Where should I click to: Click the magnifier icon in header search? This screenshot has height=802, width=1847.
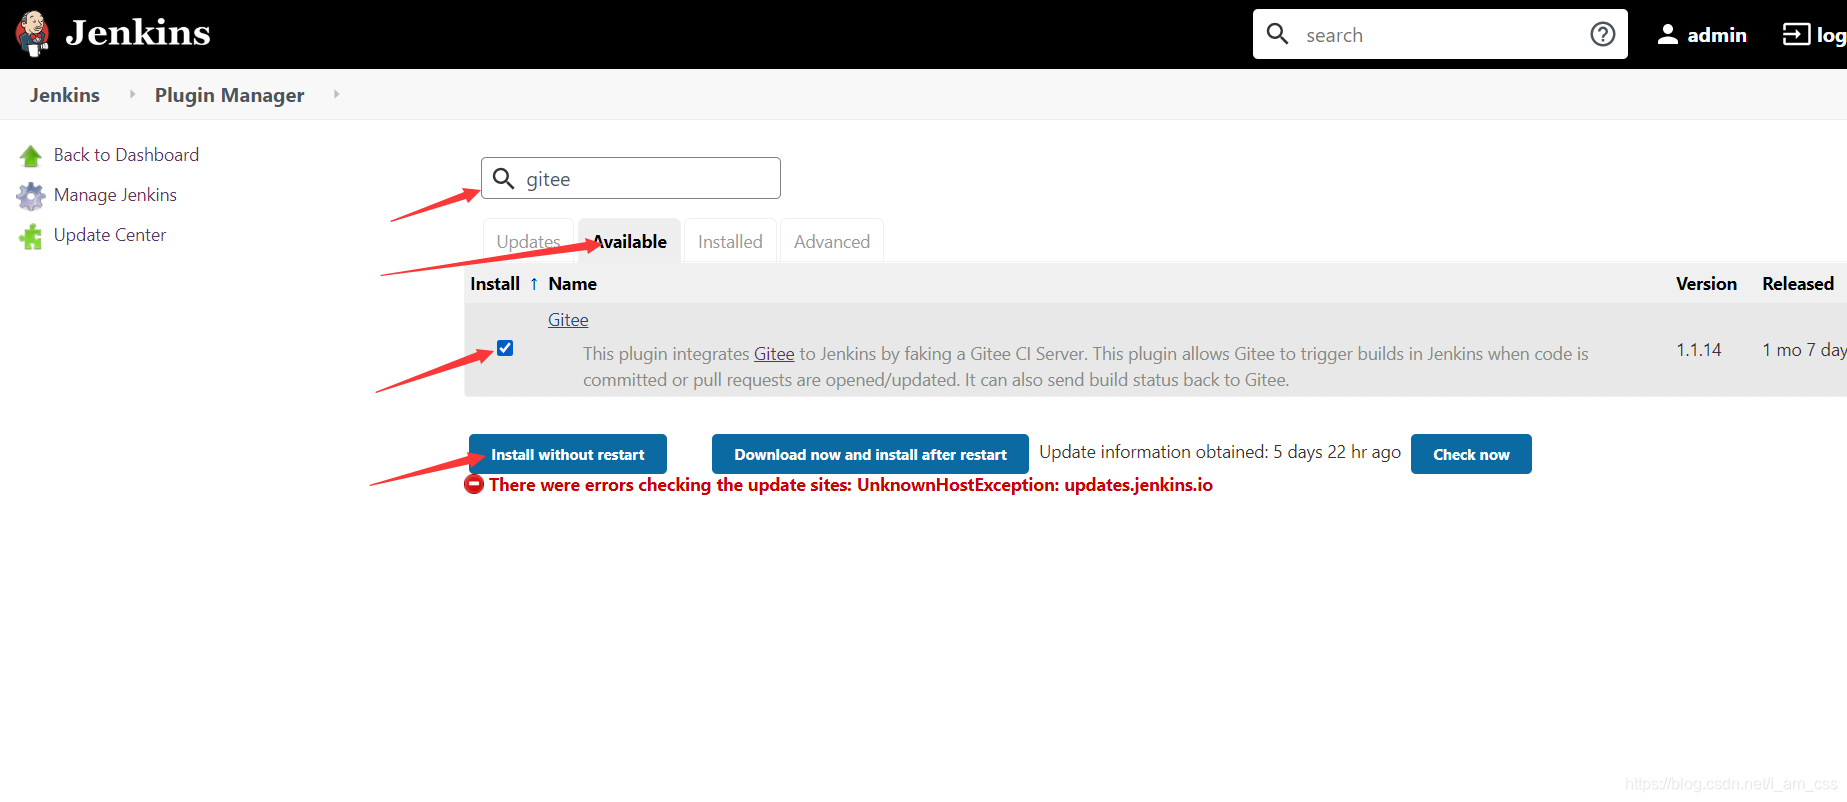click(1277, 34)
